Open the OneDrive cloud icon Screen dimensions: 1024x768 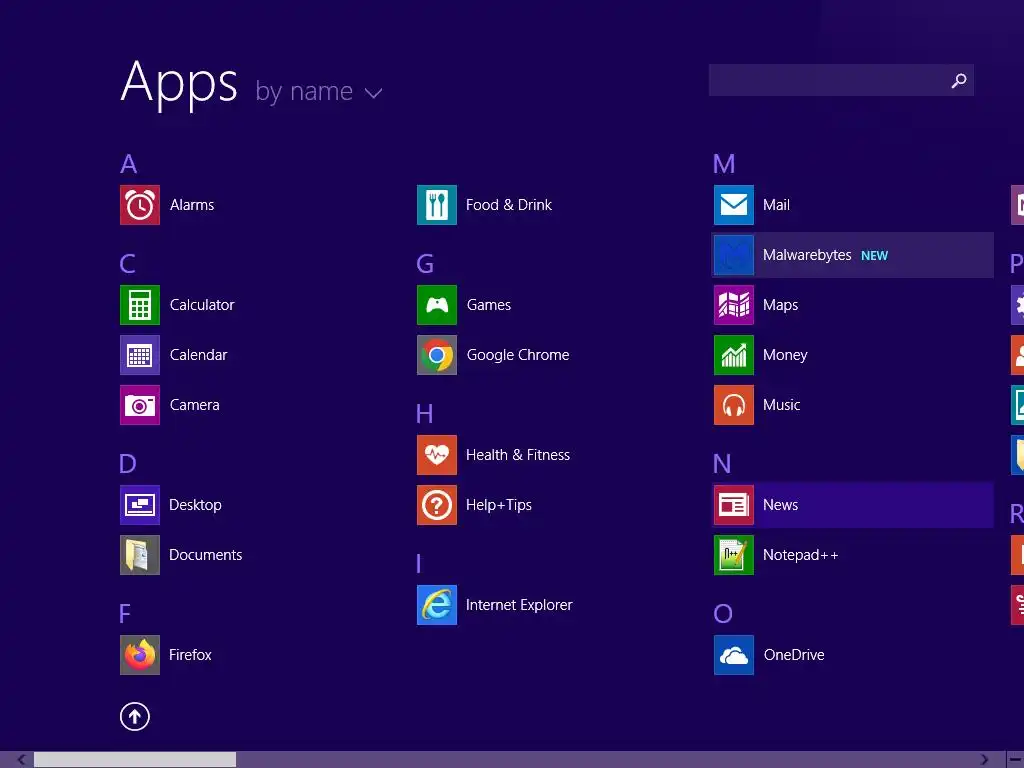tap(734, 655)
